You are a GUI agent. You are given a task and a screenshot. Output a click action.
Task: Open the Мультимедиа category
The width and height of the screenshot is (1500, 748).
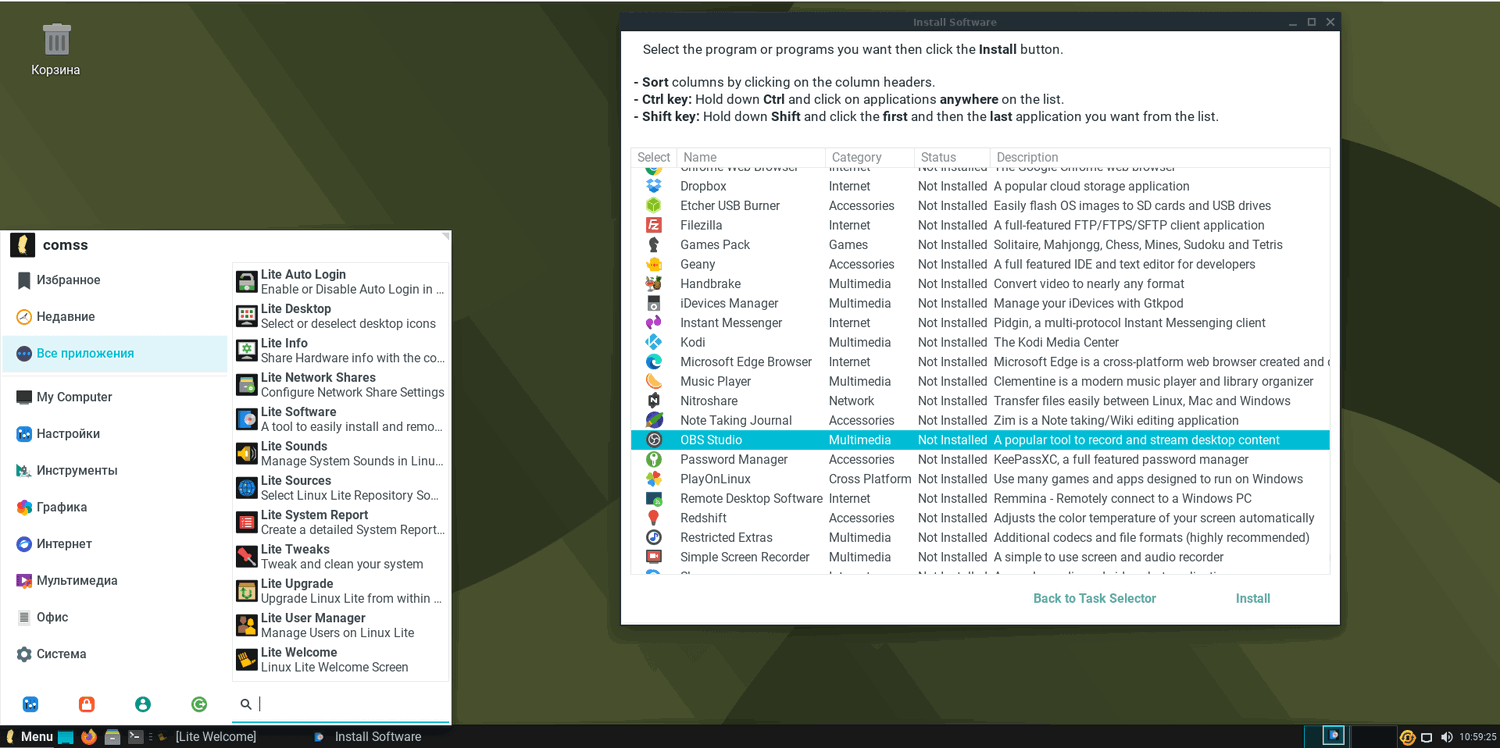point(116,580)
